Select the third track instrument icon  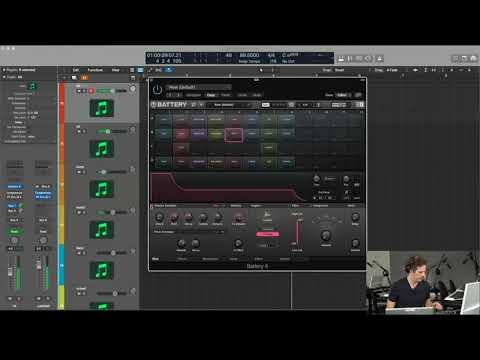102,189
